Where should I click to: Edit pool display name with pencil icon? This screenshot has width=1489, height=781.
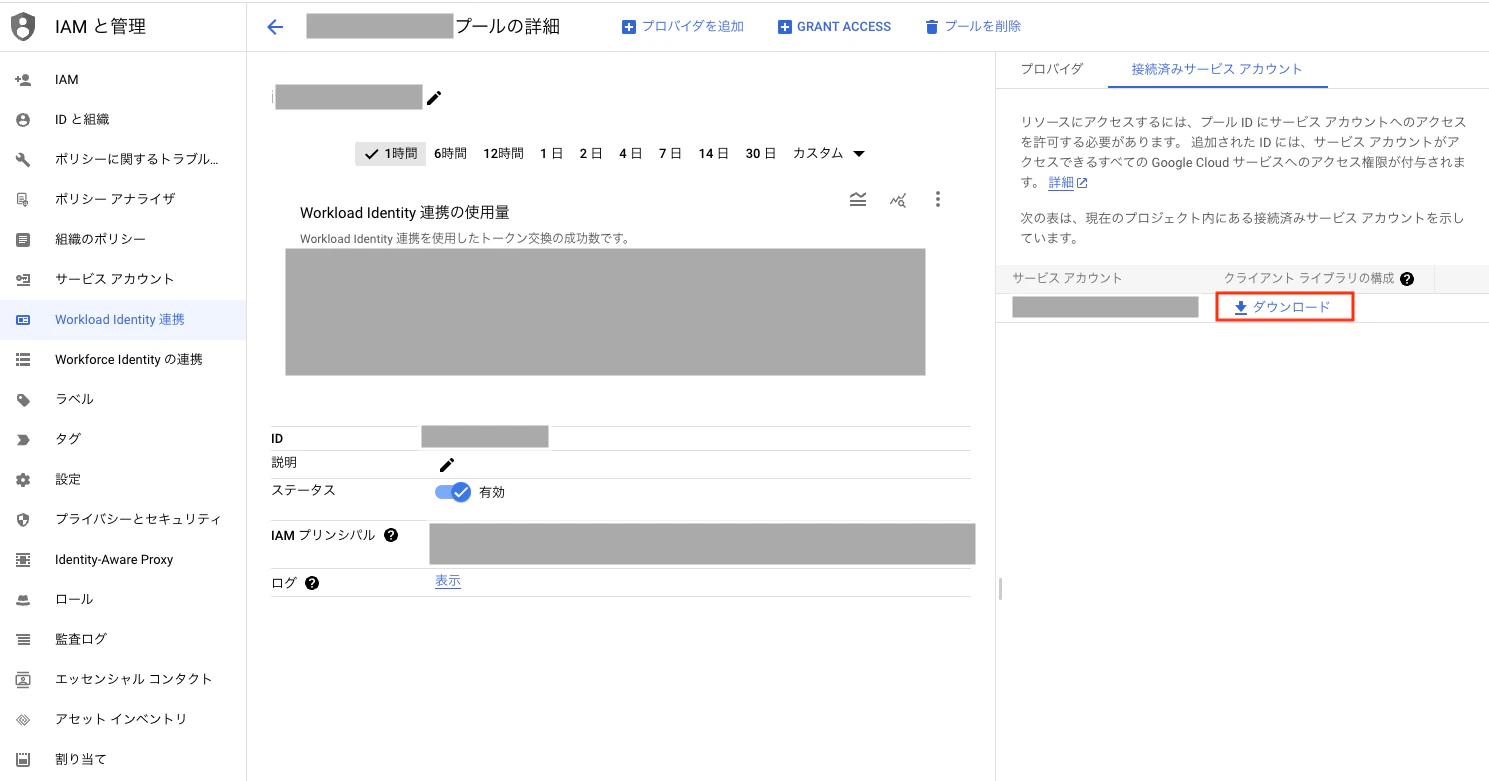(434, 97)
